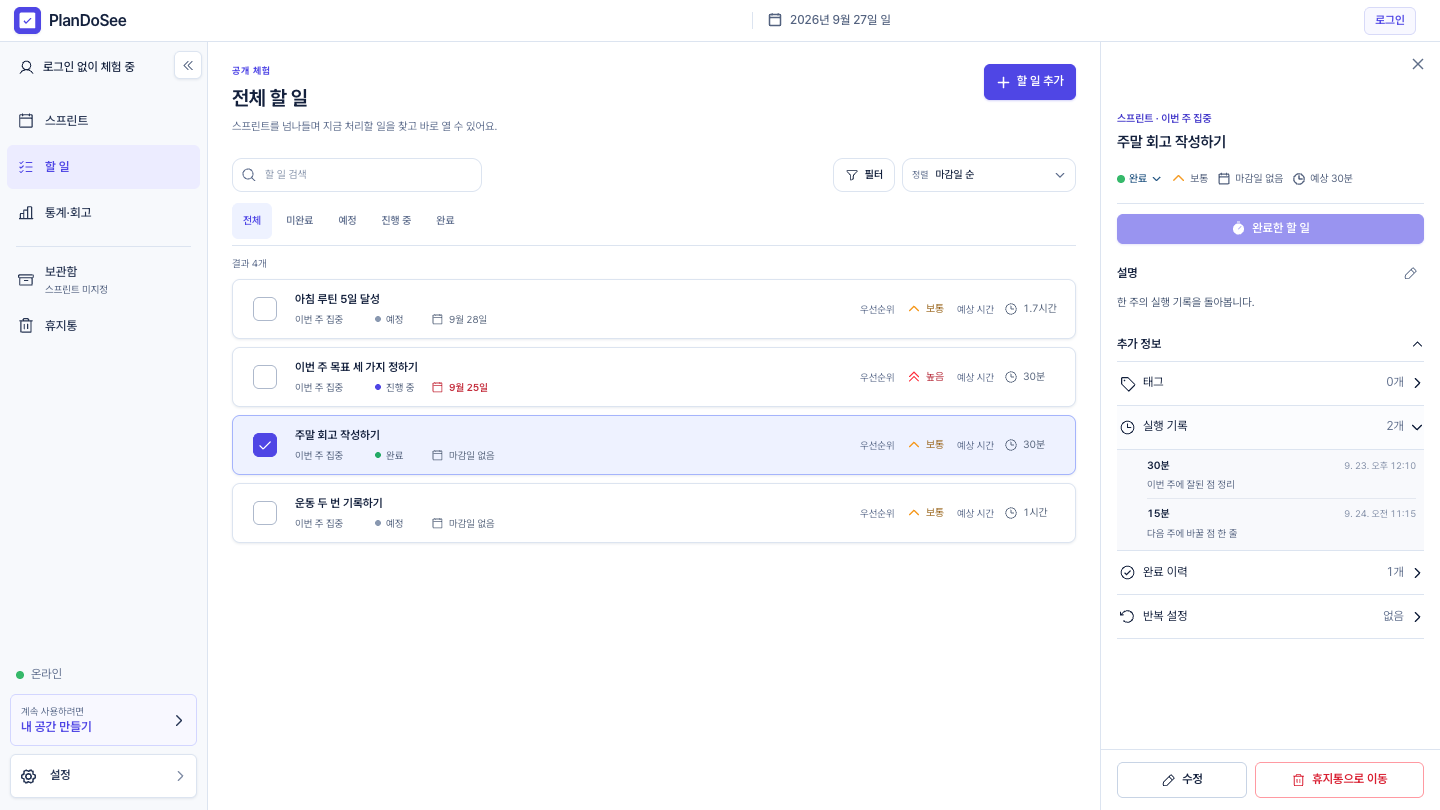
Task: Expand the 완료 이력 row
Action: tap(1270, 573)
